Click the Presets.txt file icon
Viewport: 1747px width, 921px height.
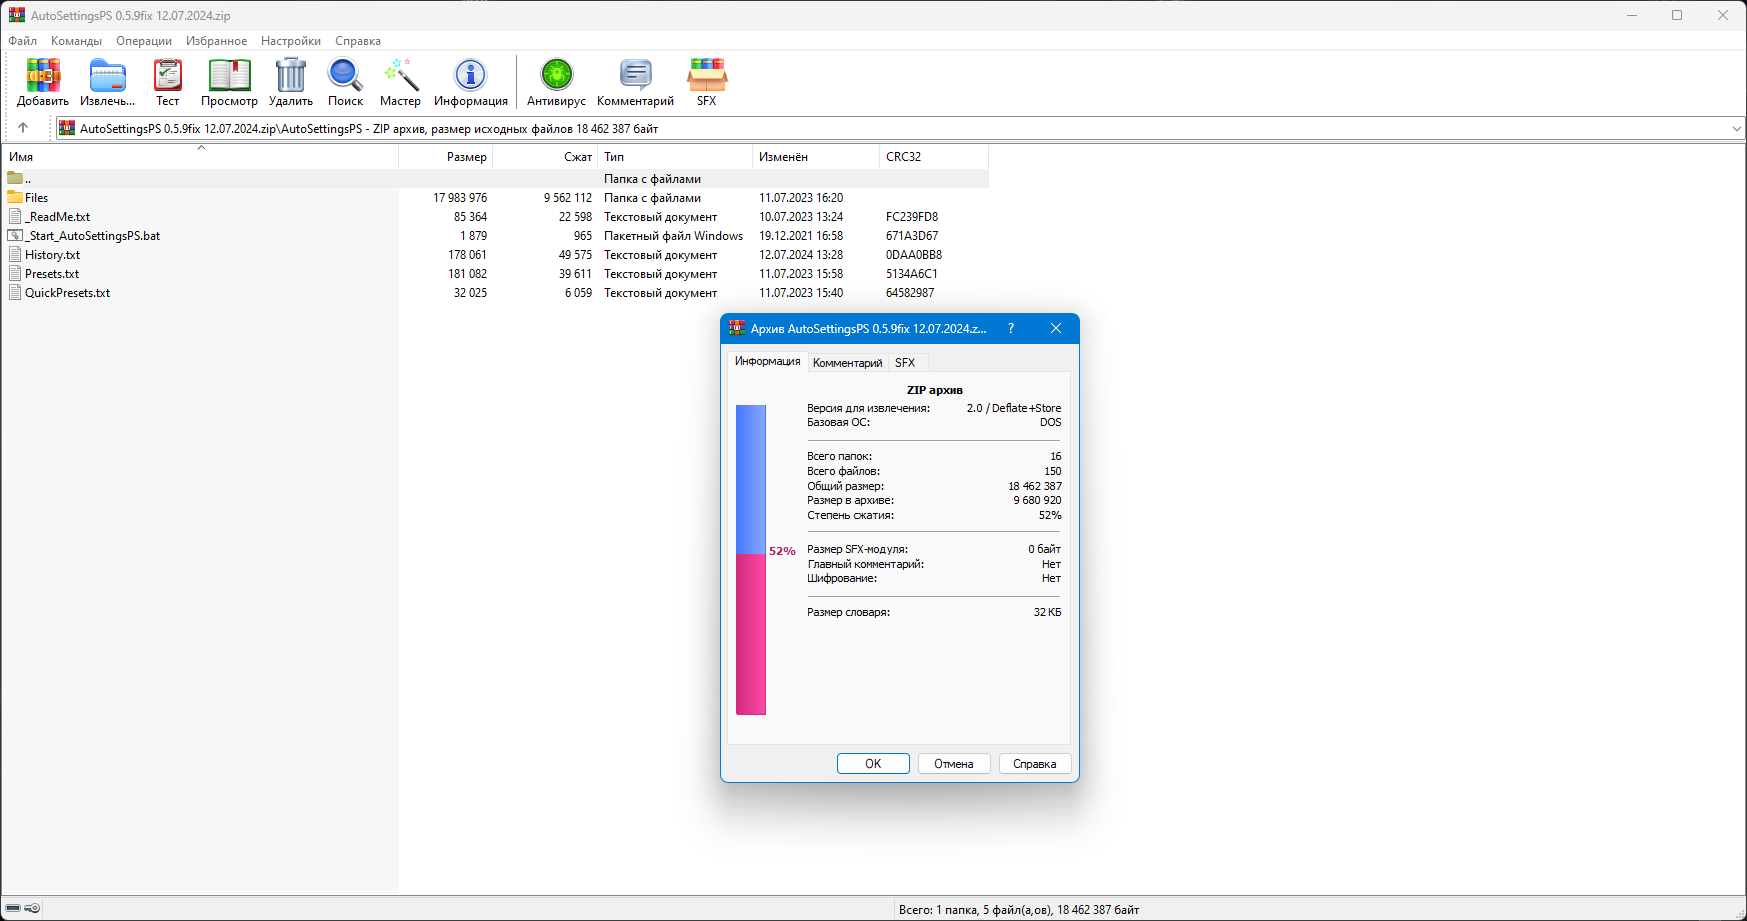[x=15, y=274]
